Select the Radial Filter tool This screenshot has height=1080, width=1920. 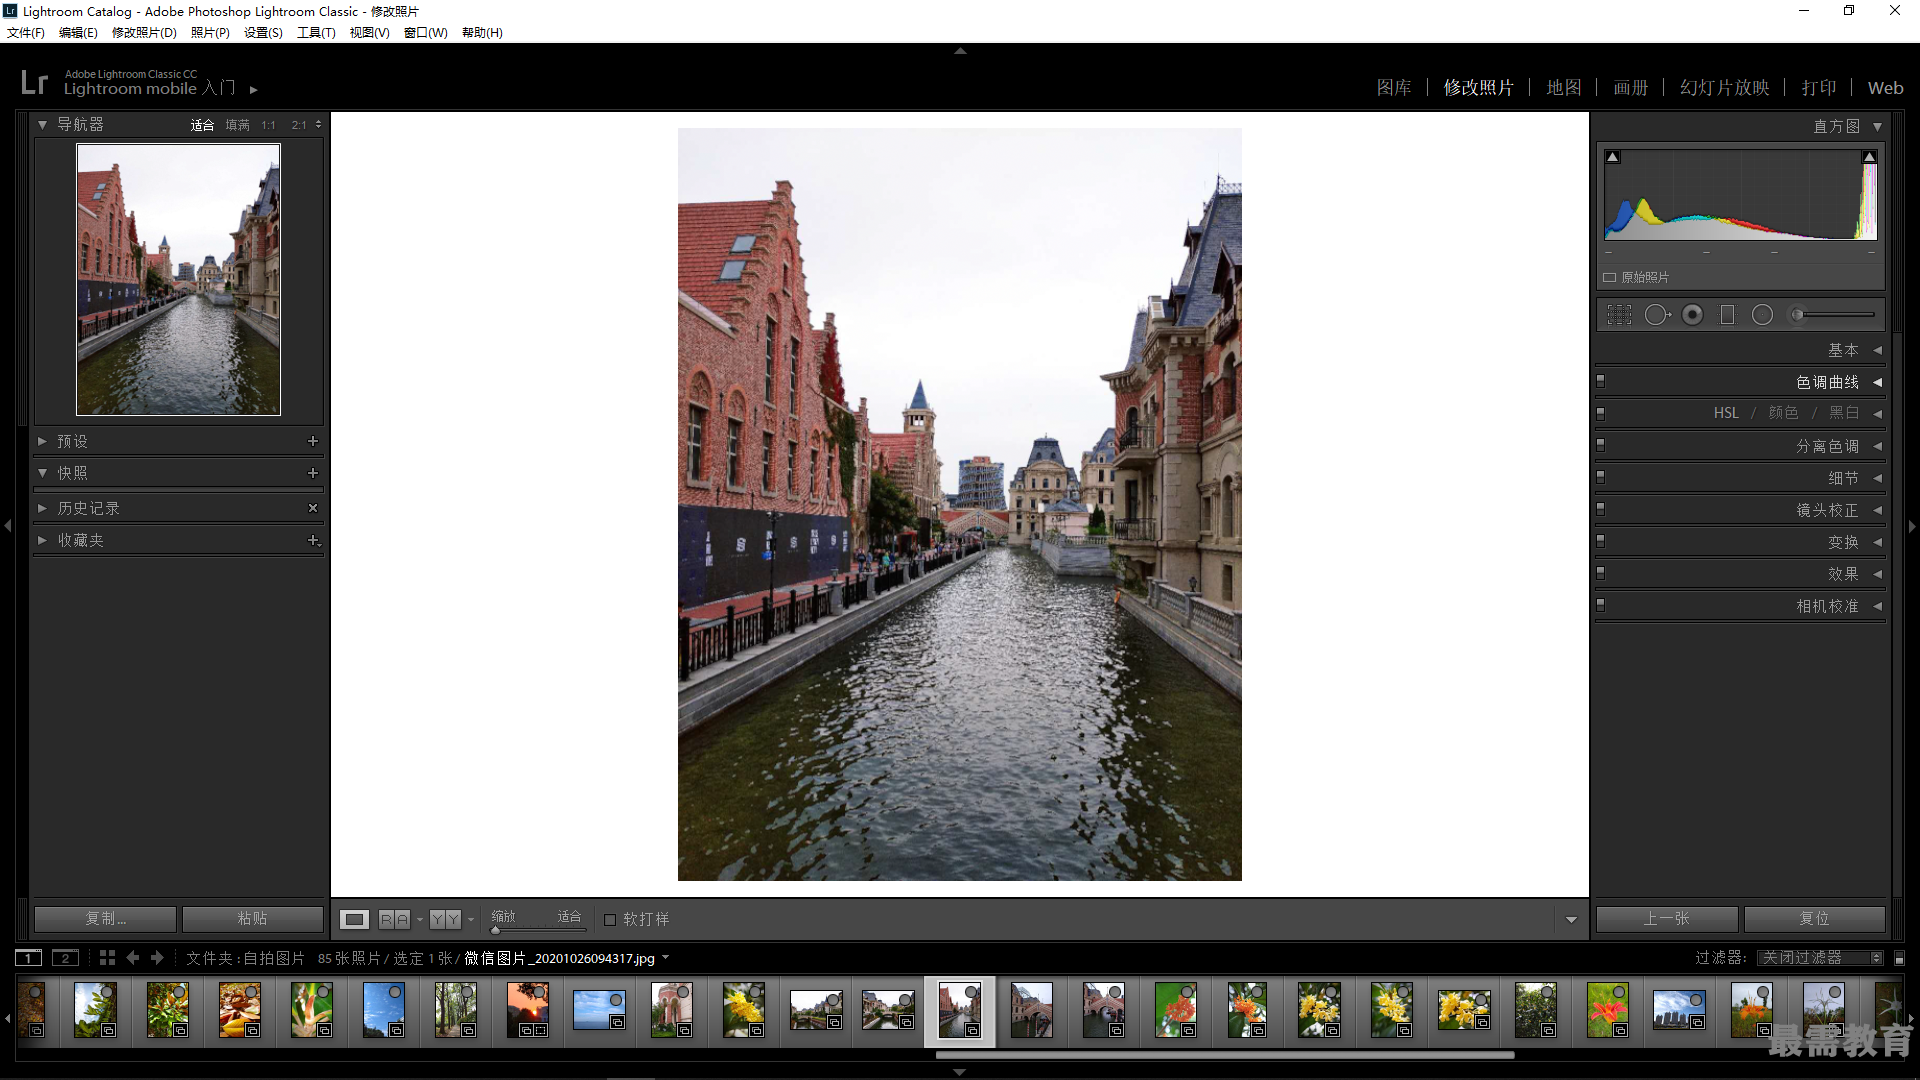[x=1762, y=315]
